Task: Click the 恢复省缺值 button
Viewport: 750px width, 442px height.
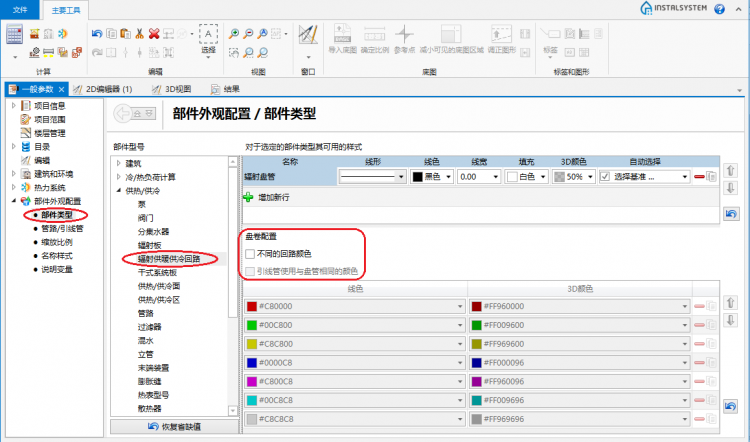Action: pos(173,427)
